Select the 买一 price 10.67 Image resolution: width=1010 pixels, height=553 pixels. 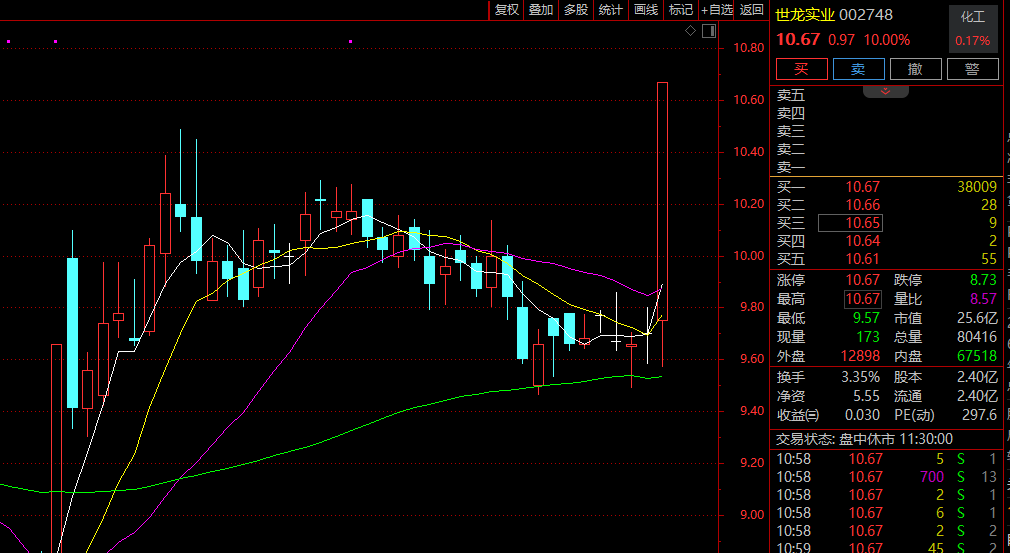(x=863, y=187)
